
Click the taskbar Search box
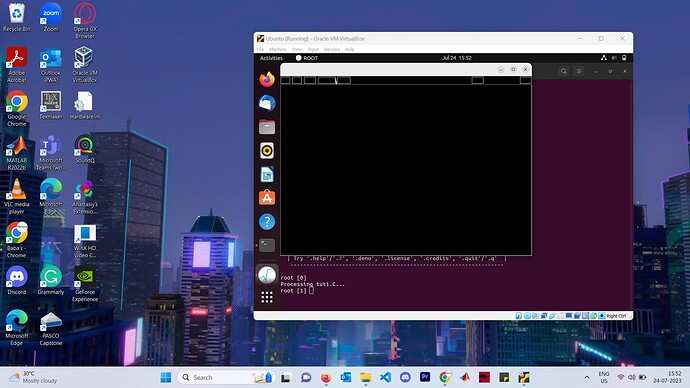click(x=226, y=377)
